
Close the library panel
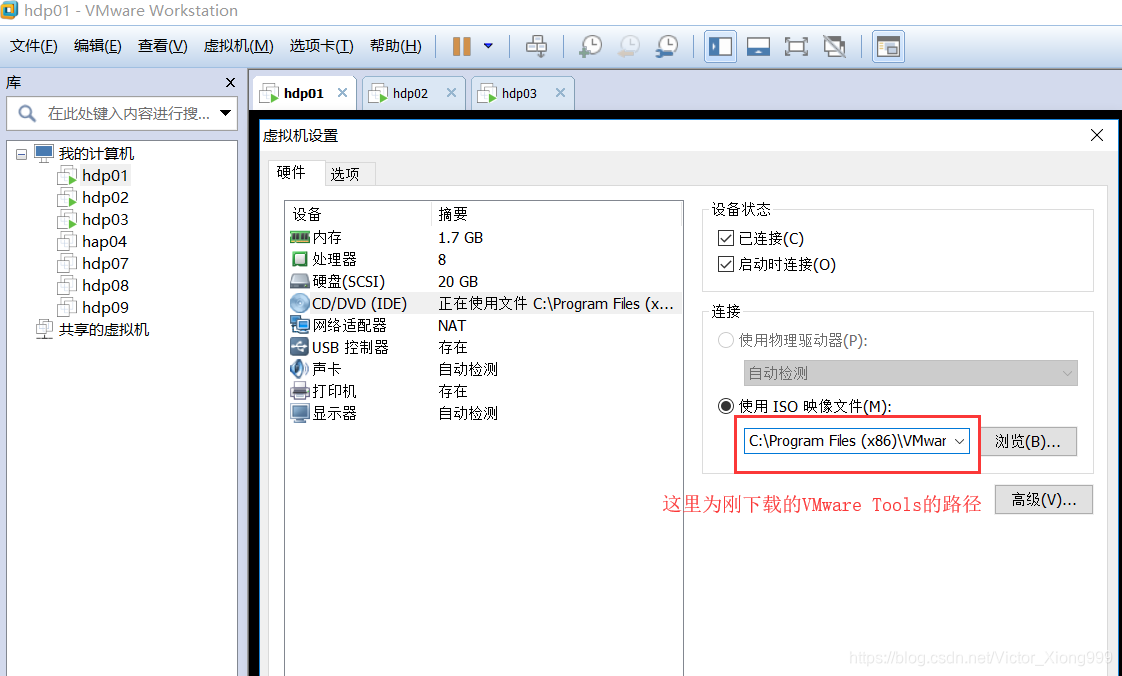[230, 82]
